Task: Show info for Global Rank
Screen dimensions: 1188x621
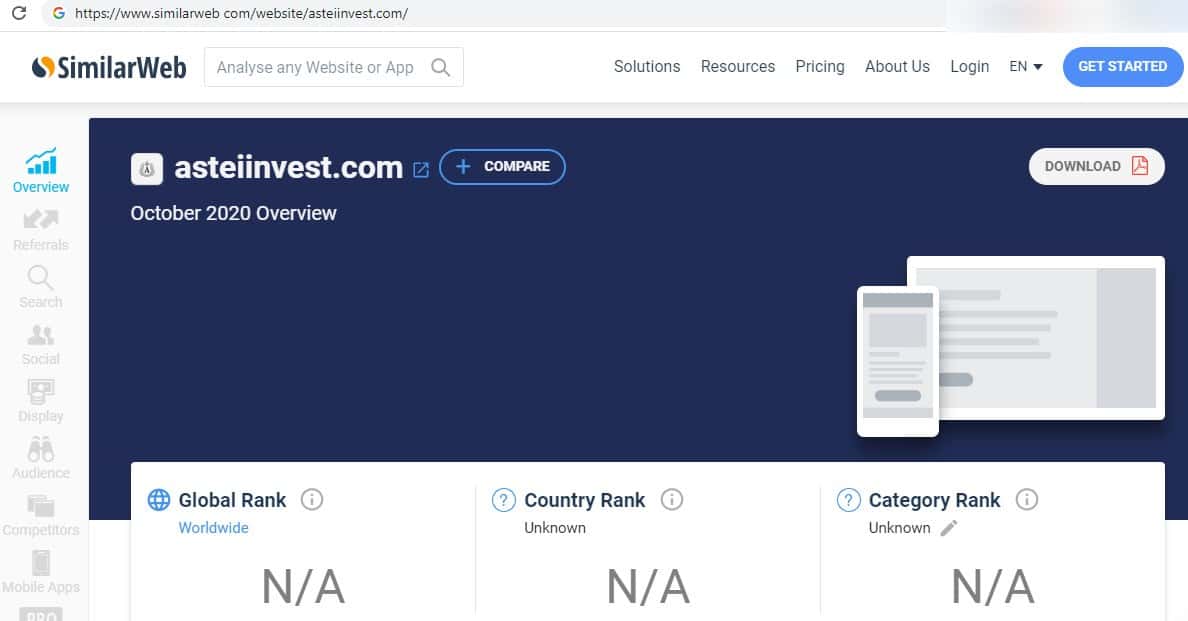Action: [x=311, y=500]
